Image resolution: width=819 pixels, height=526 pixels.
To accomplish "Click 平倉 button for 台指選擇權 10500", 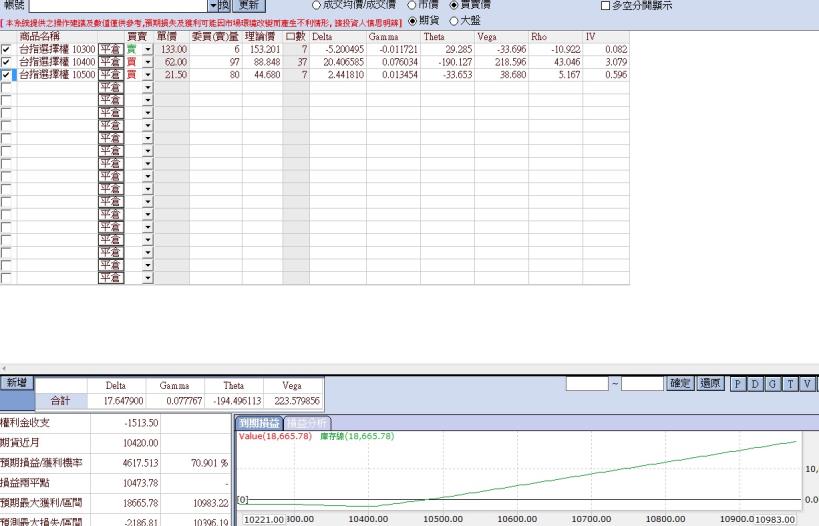I will coord(110,75).
